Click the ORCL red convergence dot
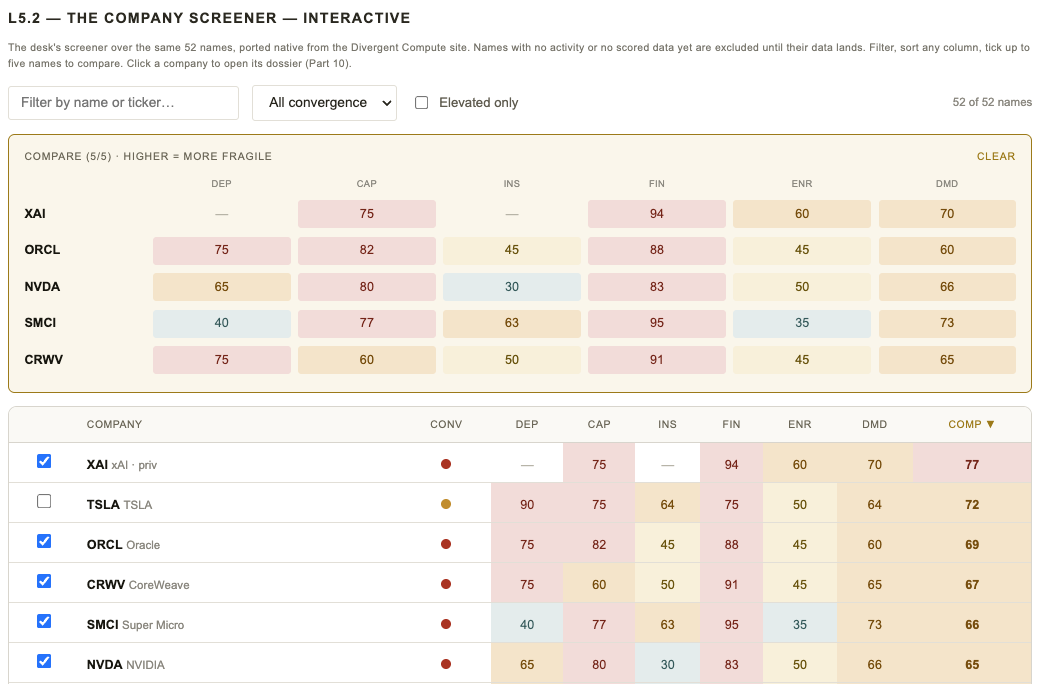This screenshot has height=684, width=1046. click(x=446, y=544)
